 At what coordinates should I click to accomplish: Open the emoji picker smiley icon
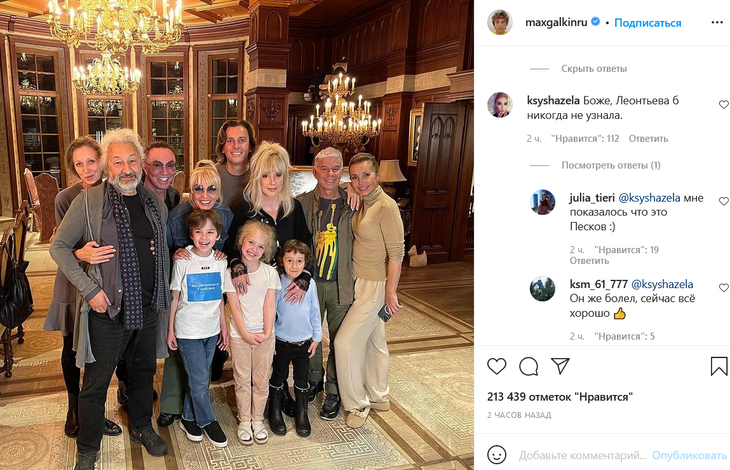496,454
